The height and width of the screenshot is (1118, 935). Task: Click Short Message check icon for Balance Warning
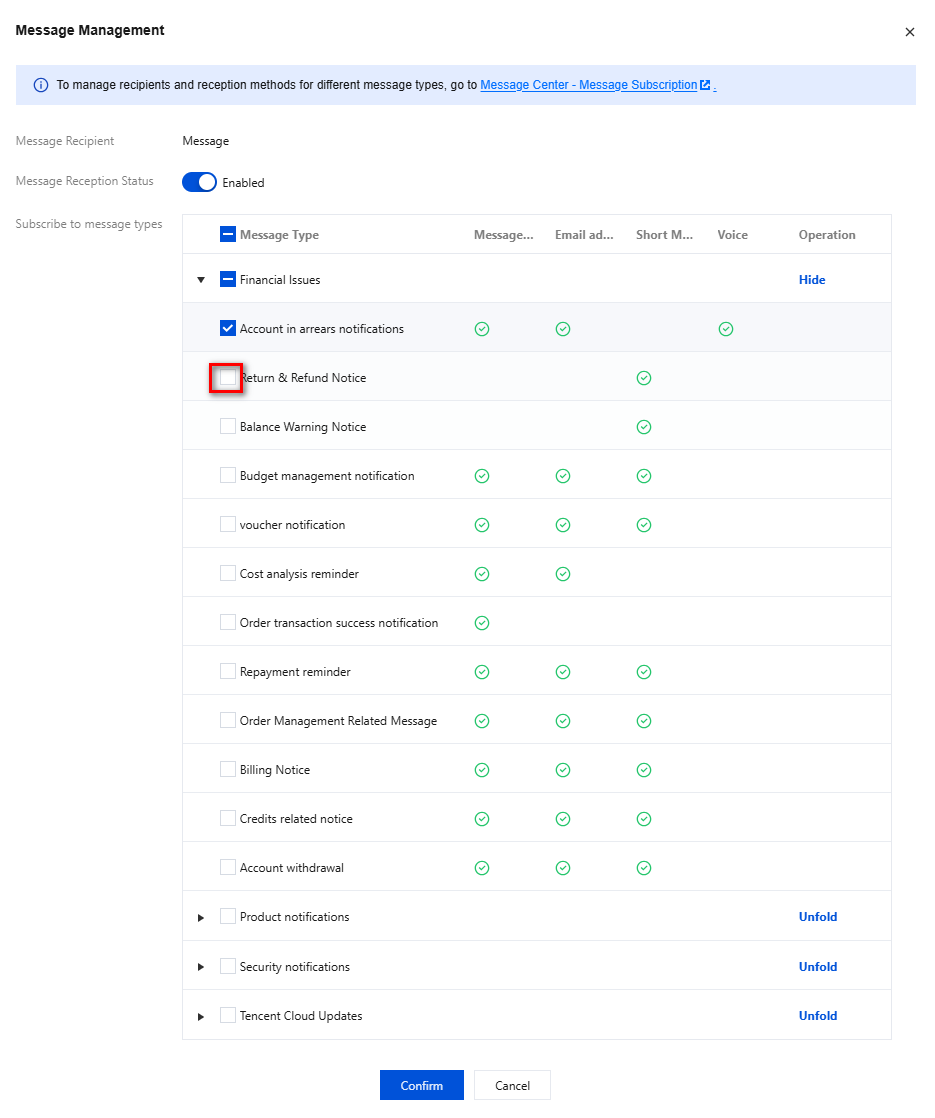644,427
